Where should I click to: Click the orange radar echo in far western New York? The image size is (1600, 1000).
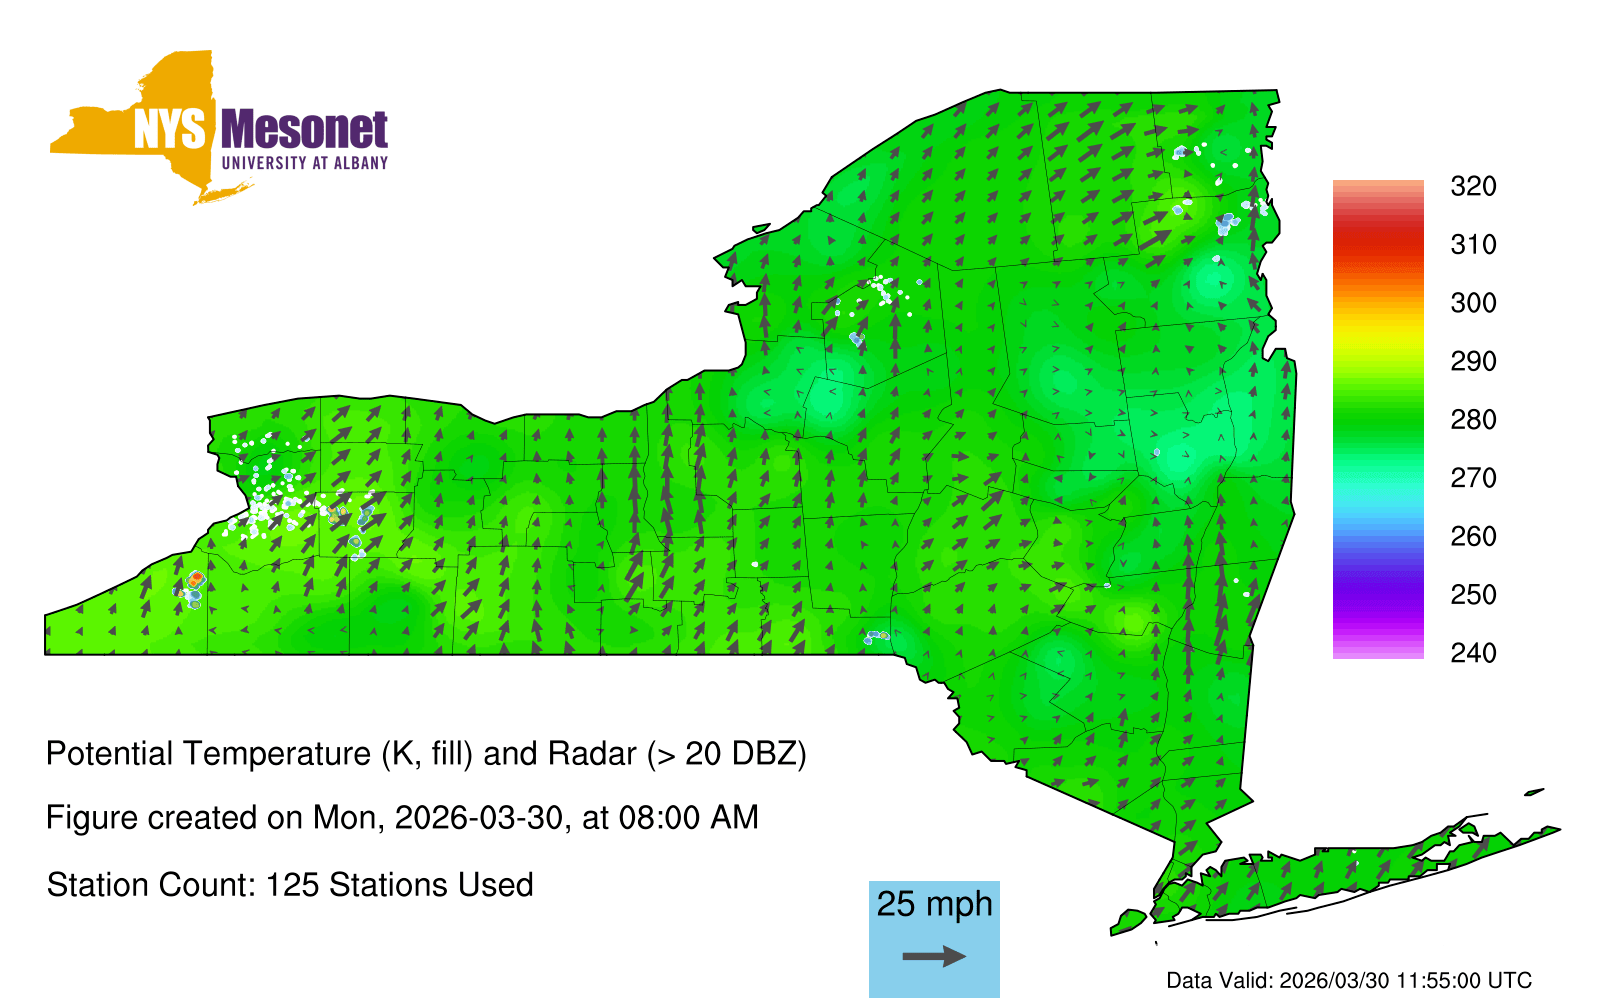(x=195, y=580)
